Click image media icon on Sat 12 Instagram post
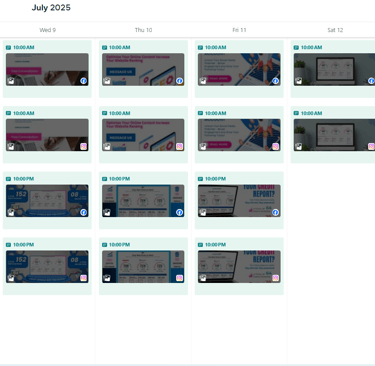The width and height of the screenshot is (375, 366). (x=299, y=146)
